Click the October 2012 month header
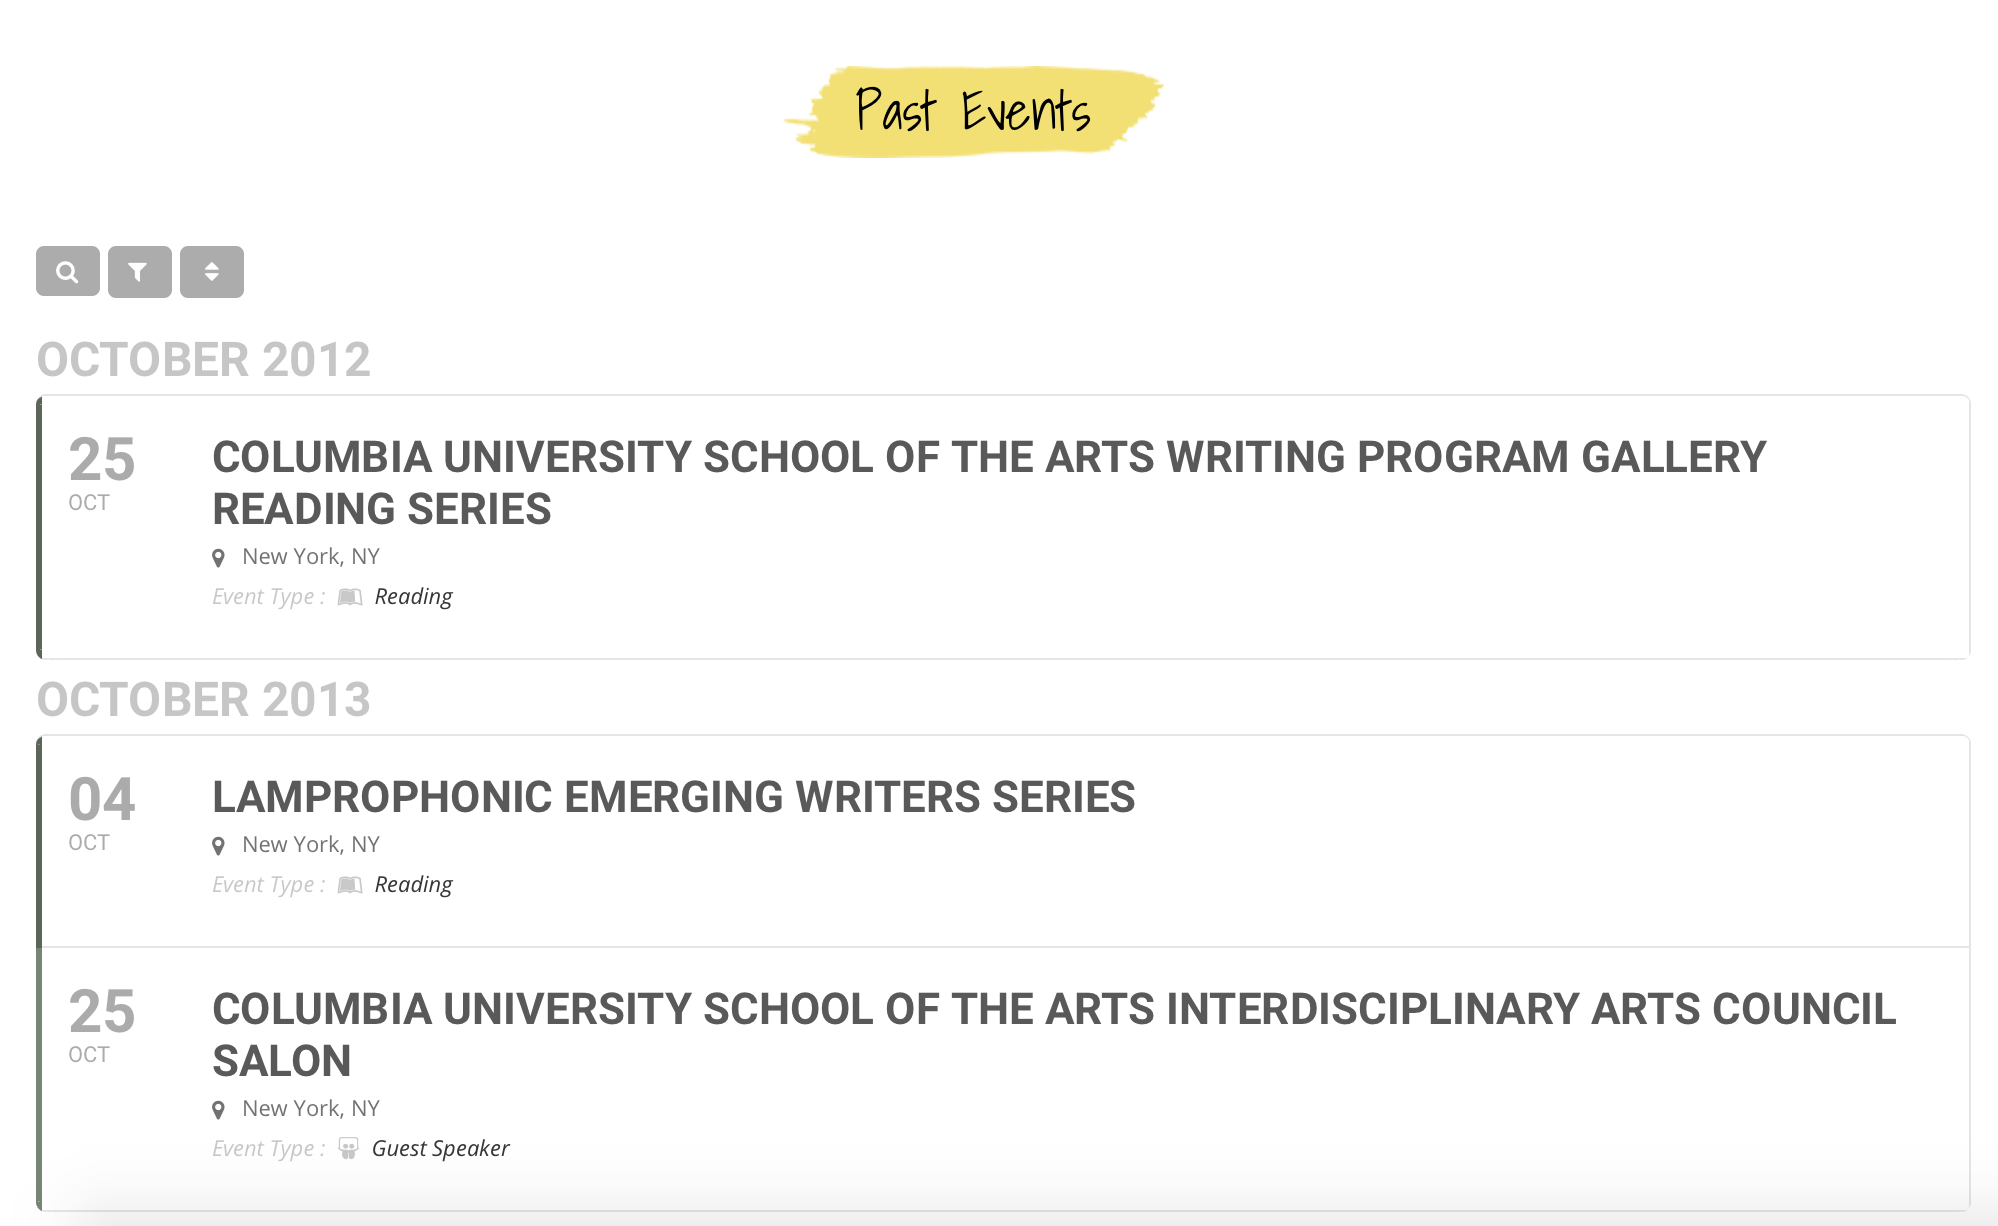 coord(203,360)
